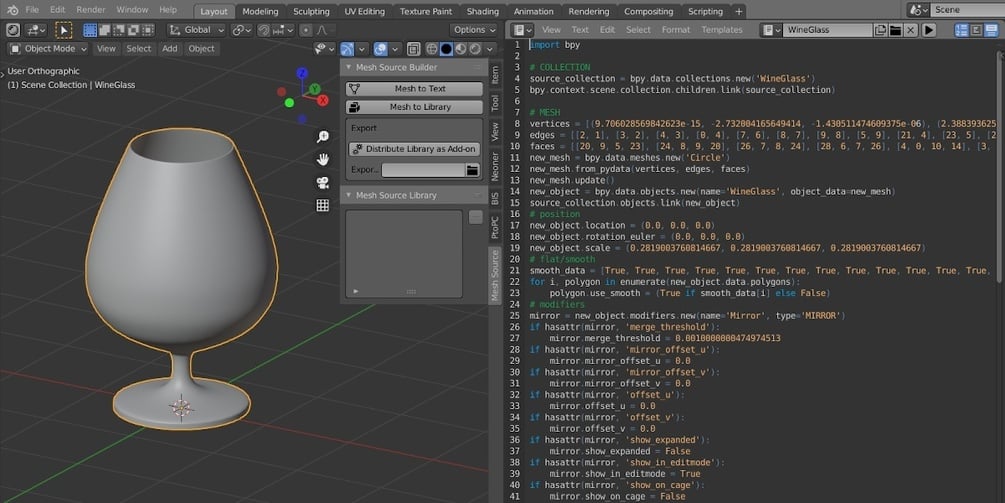Image resolution: width=1005 pixels, height=503 pixels.
Task: Click the Export path input field
Action: pos(423,170)
